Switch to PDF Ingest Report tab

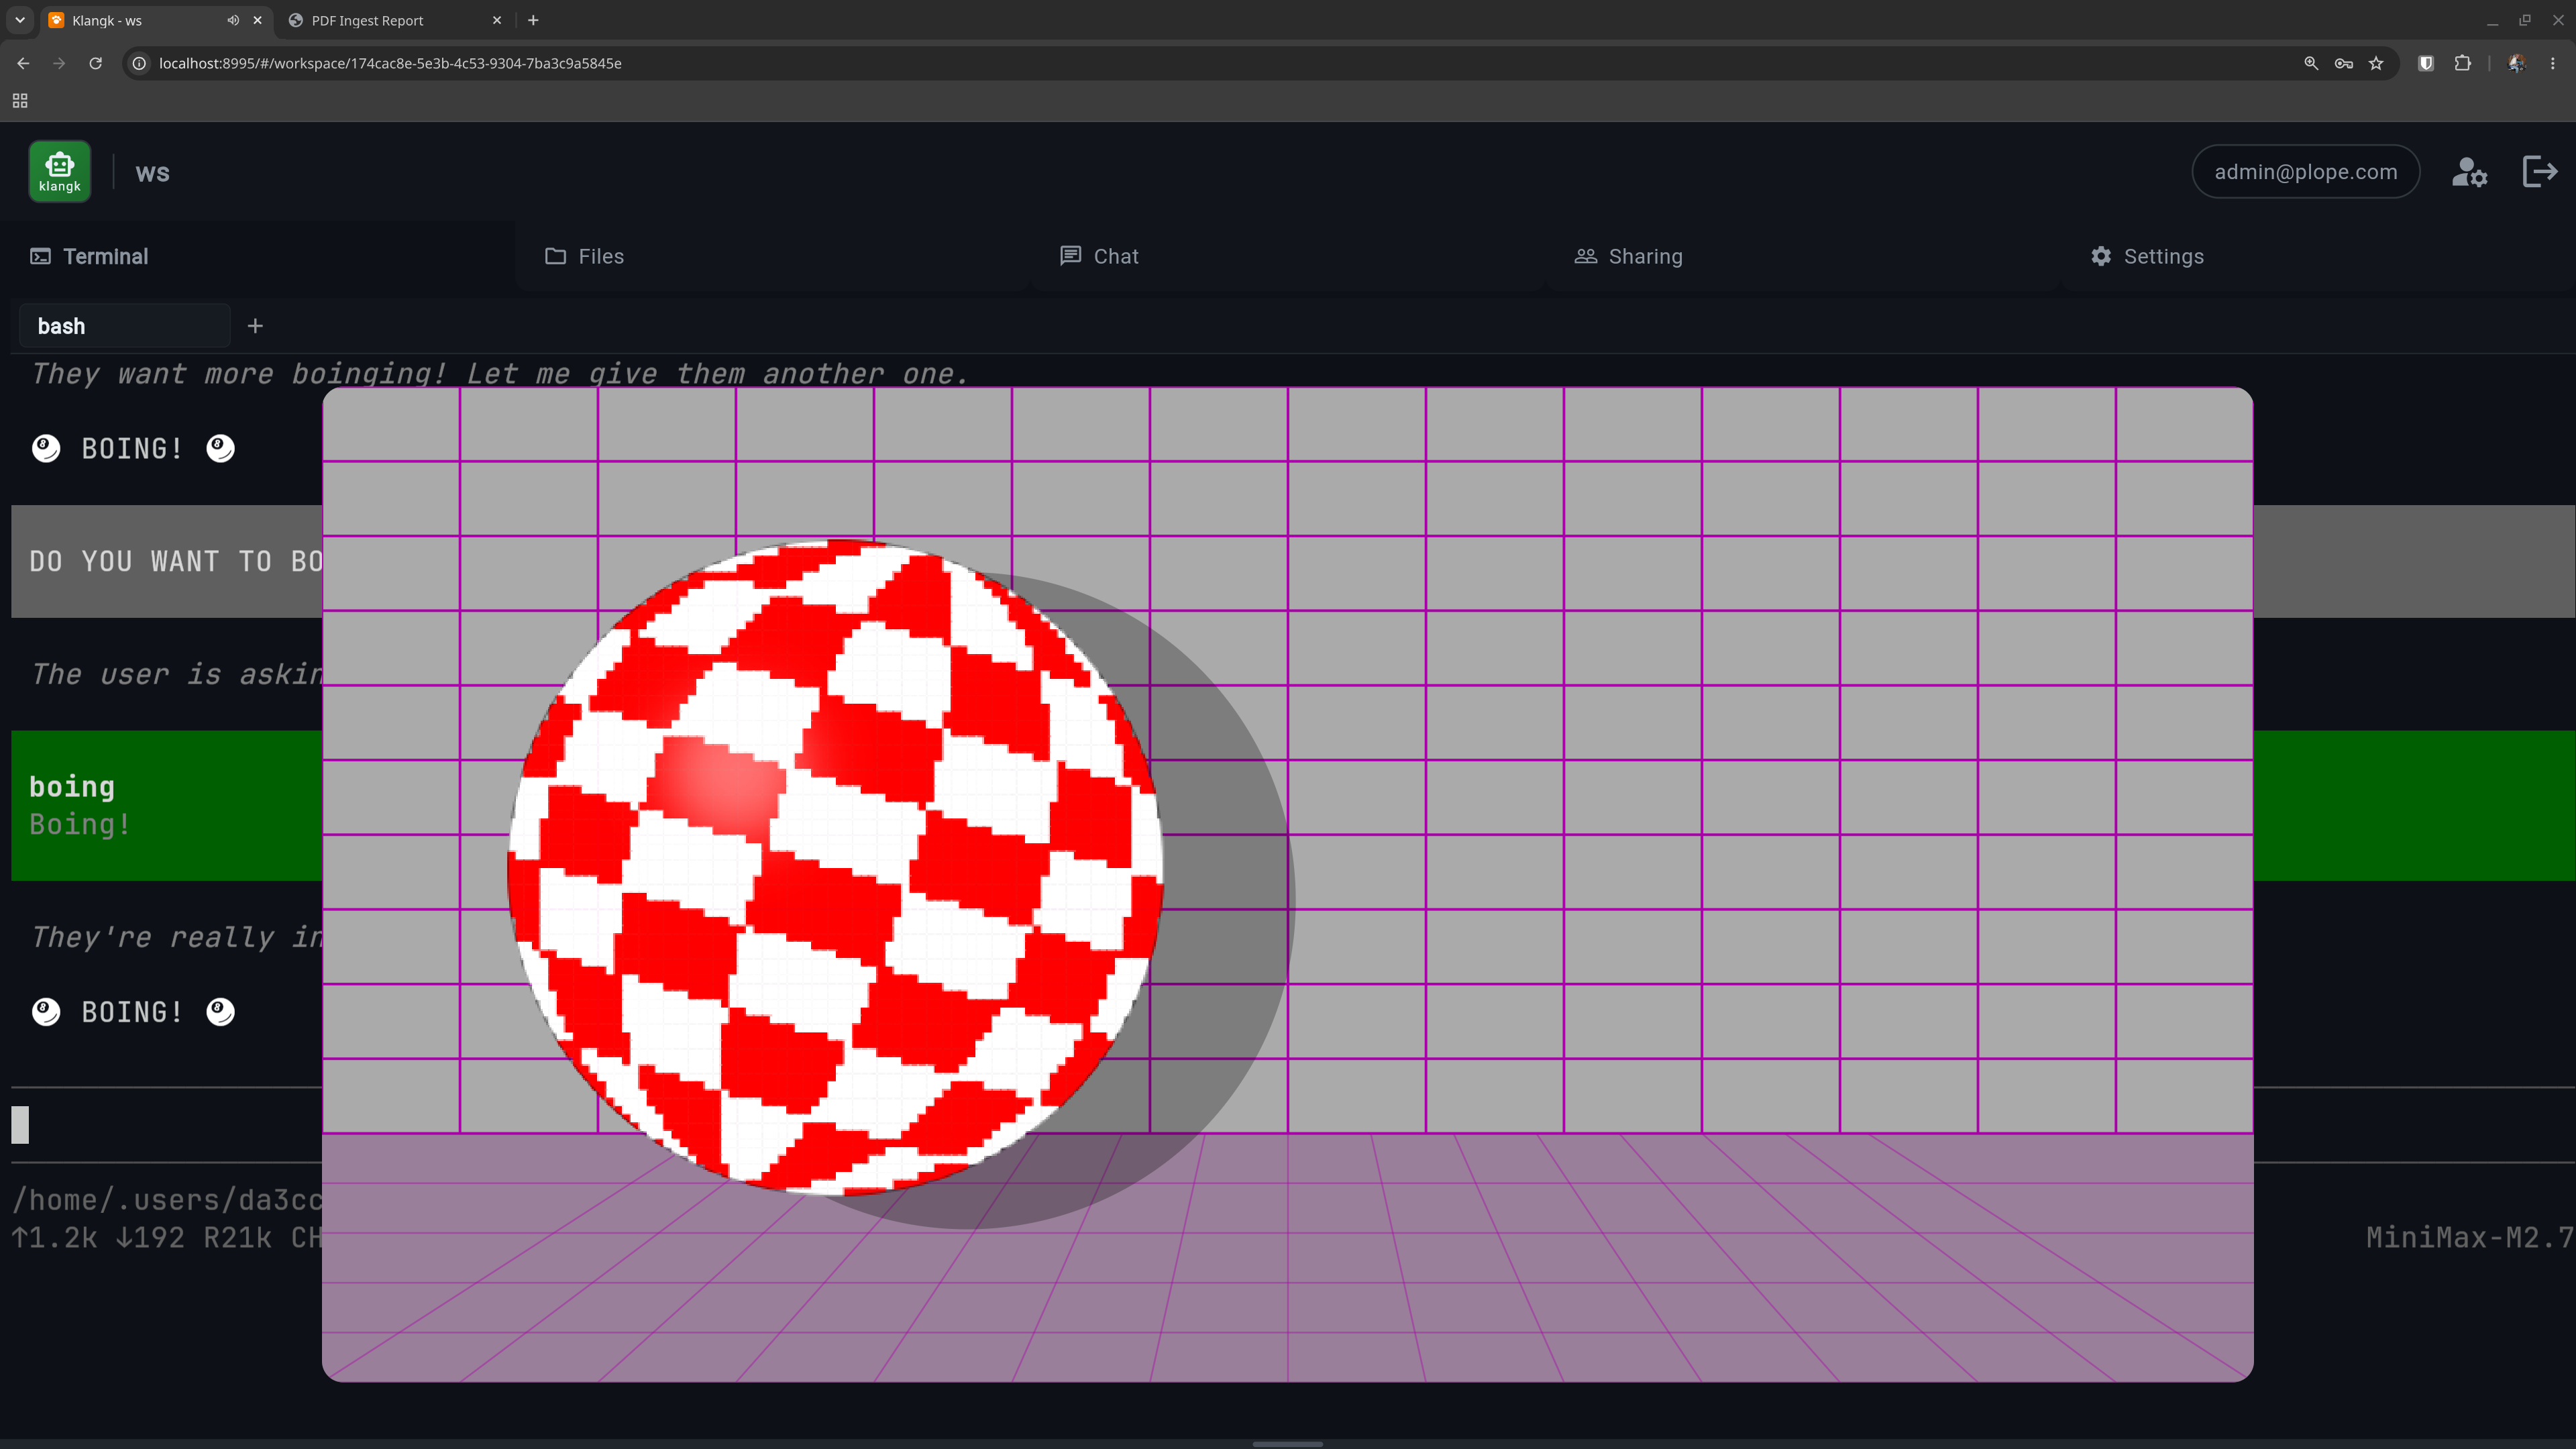coord(396,20)
